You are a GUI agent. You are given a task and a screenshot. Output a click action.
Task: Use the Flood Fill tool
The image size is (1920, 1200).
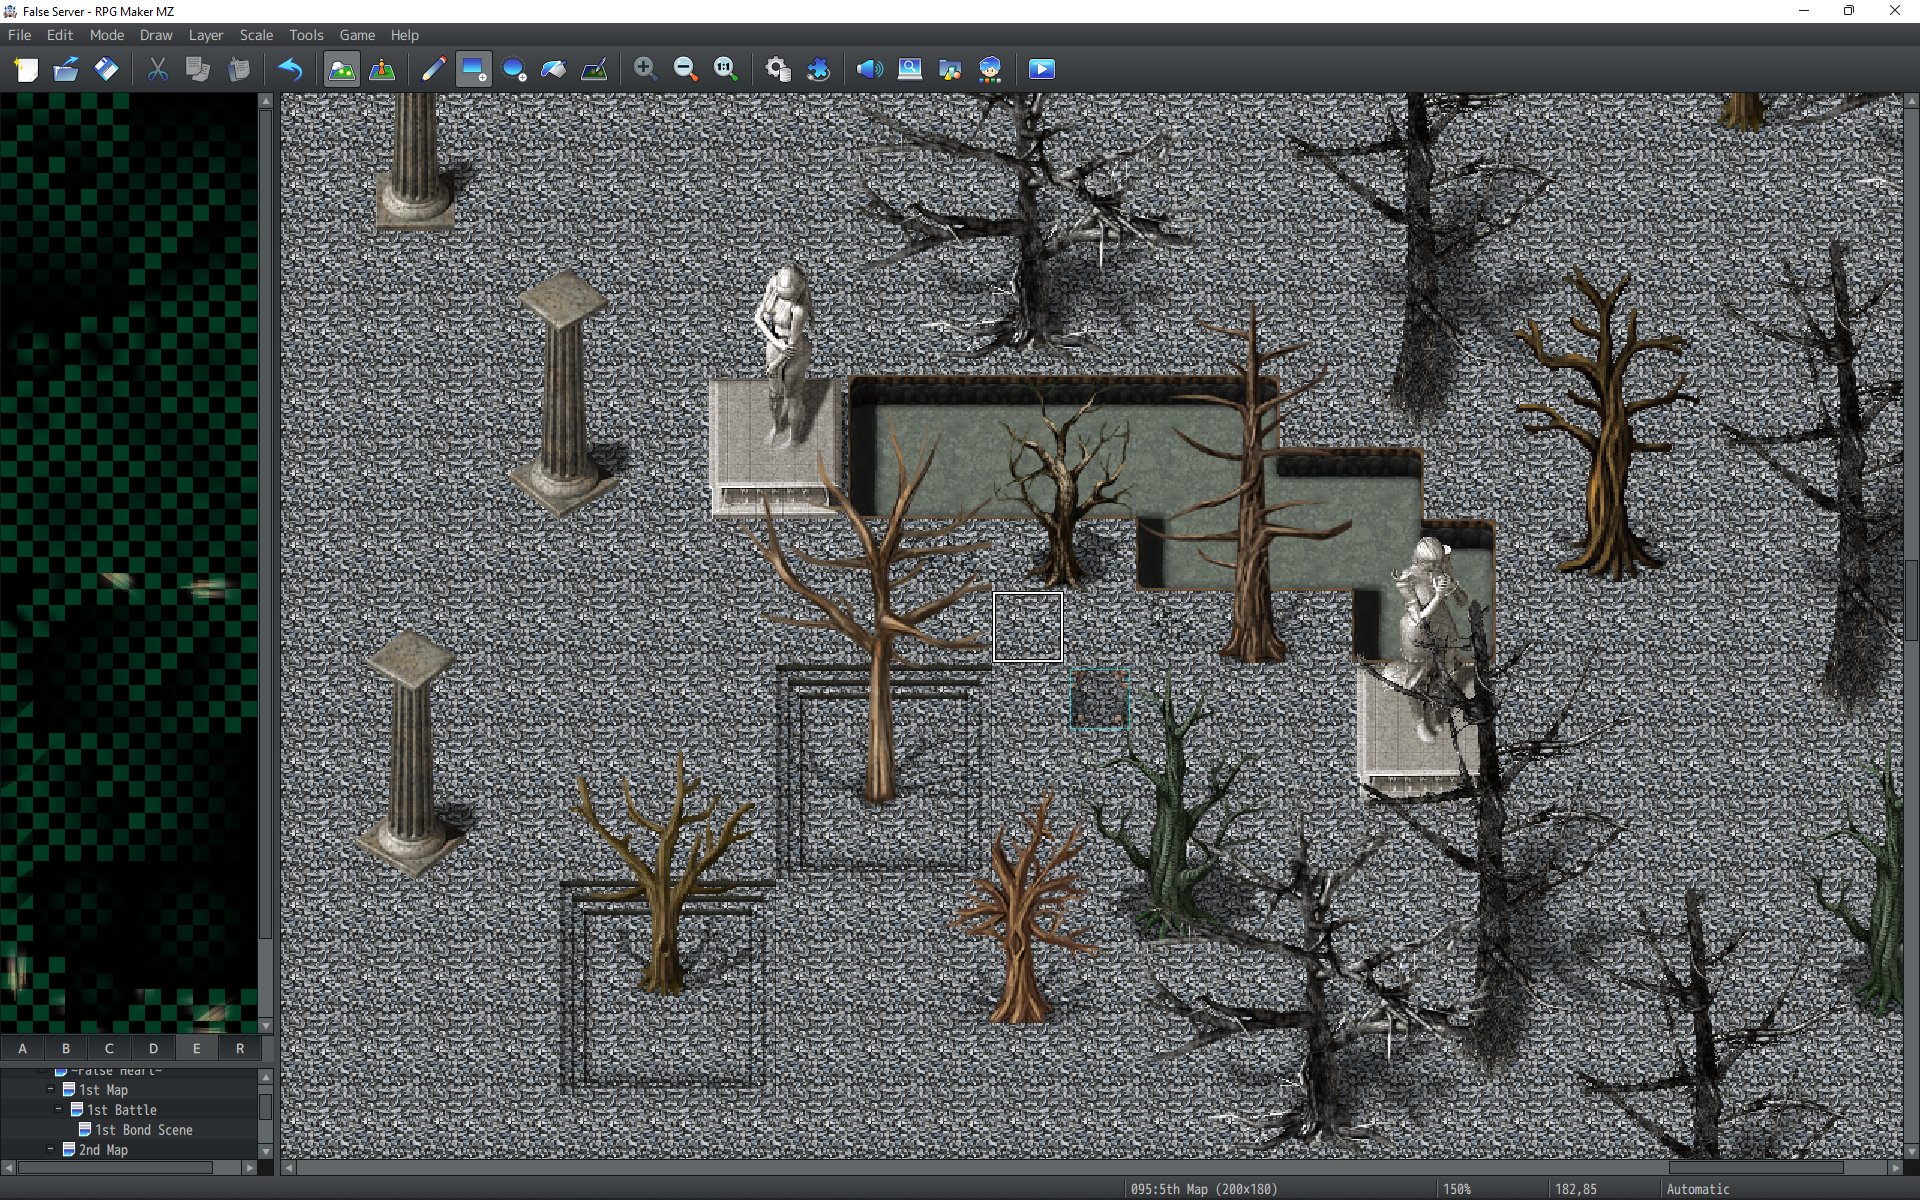tap(553, 68)
